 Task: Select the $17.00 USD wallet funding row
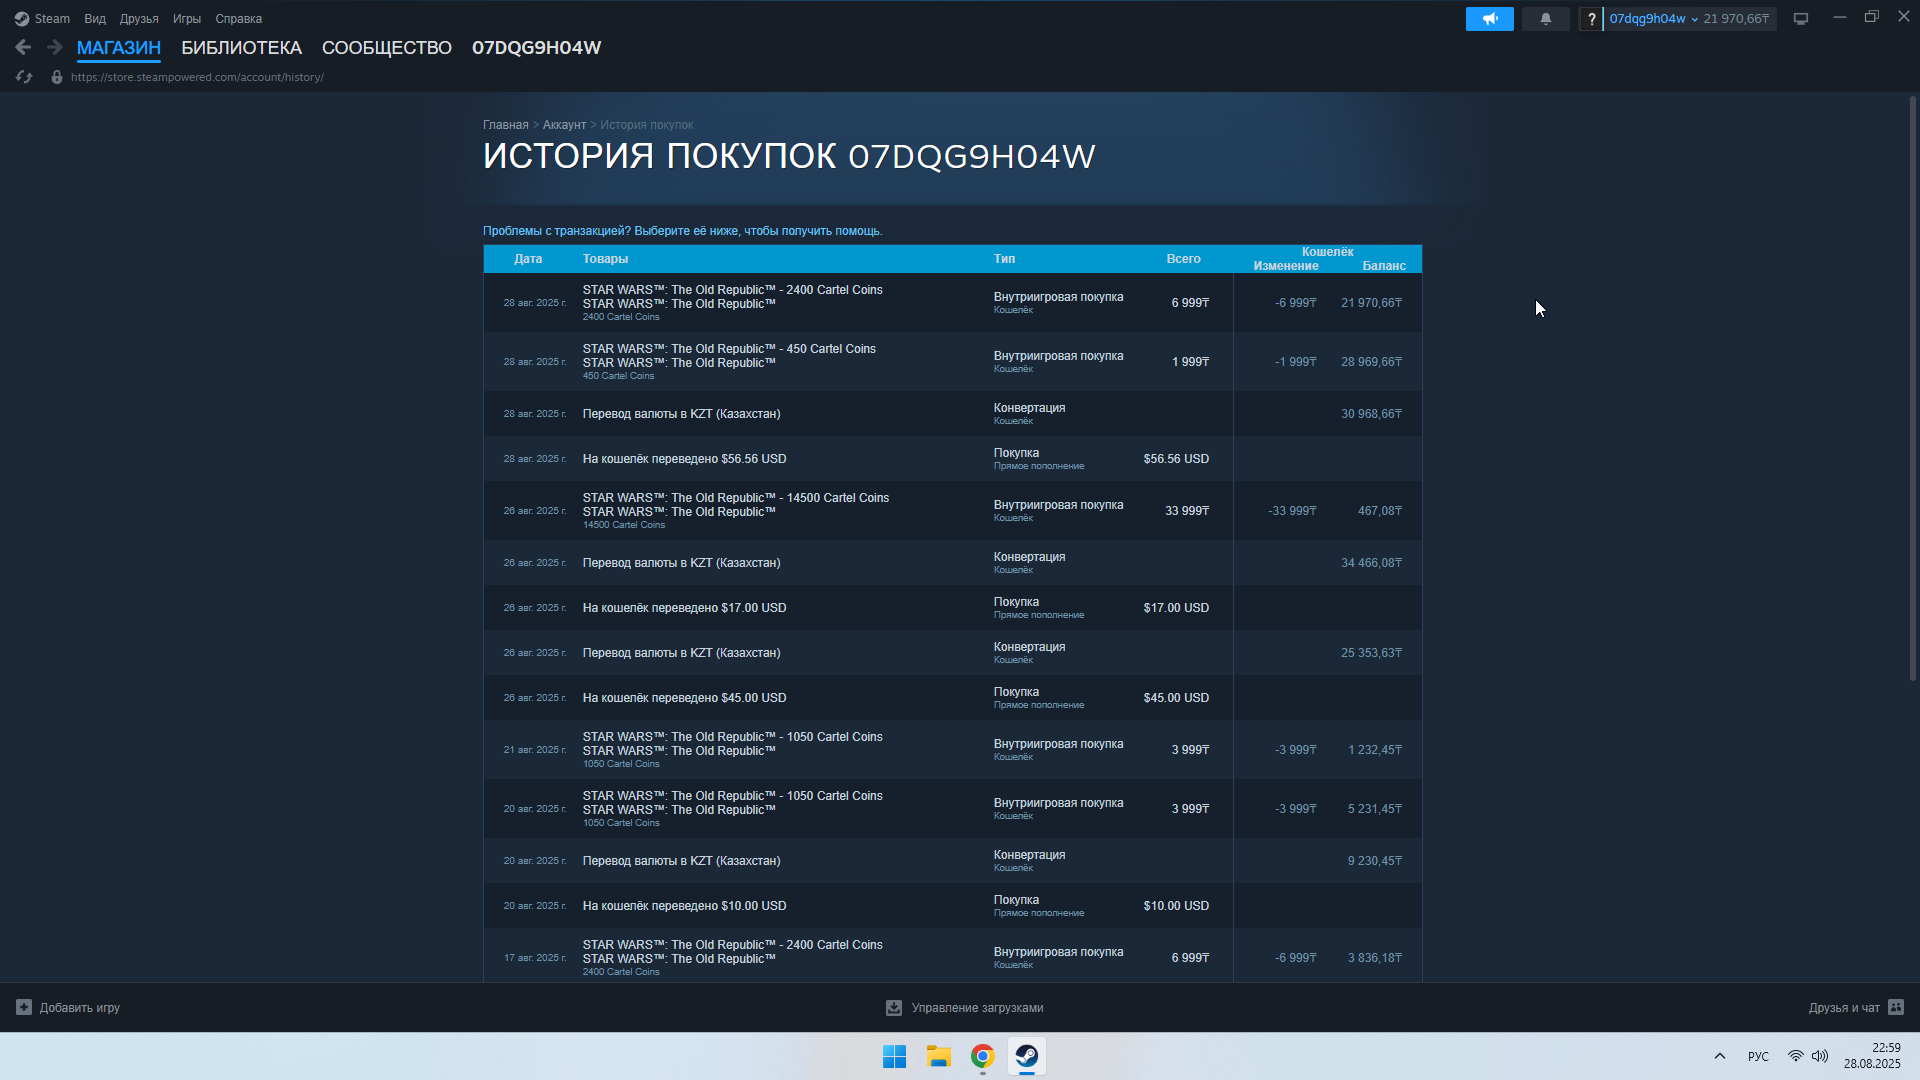coord(952,607)
